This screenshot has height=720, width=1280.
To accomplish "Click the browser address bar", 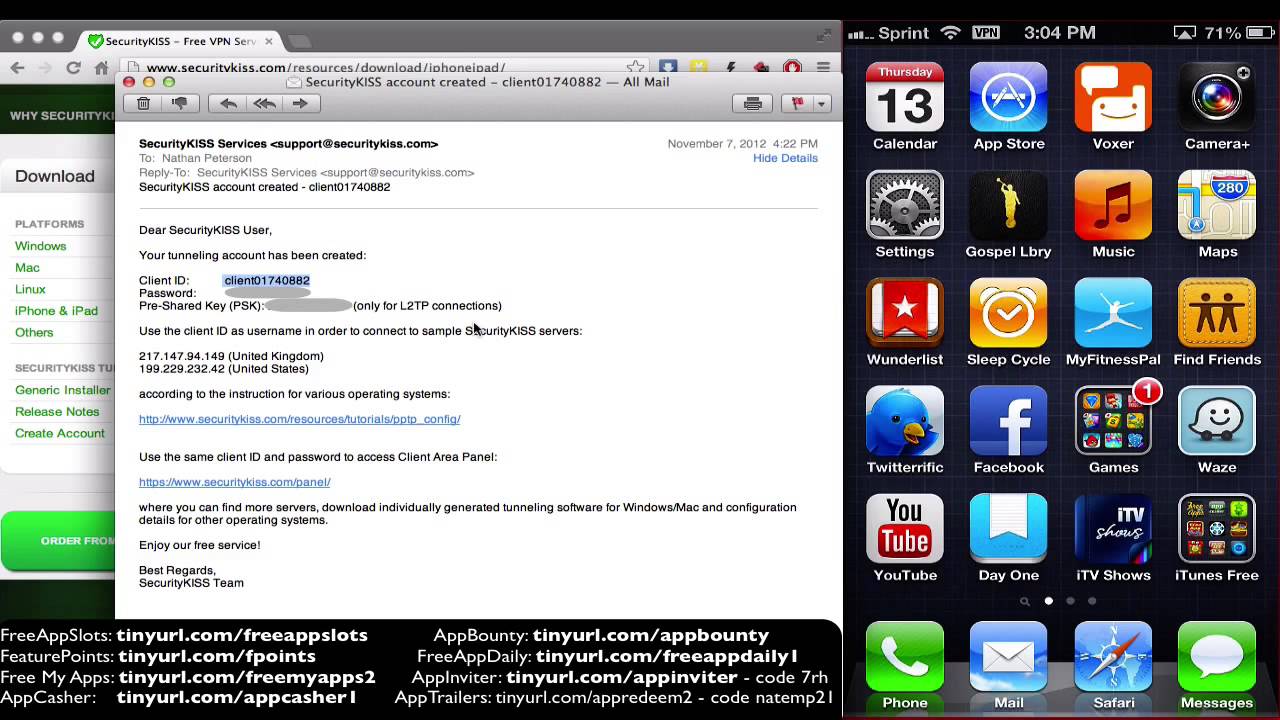I will (x=380, y=68).
